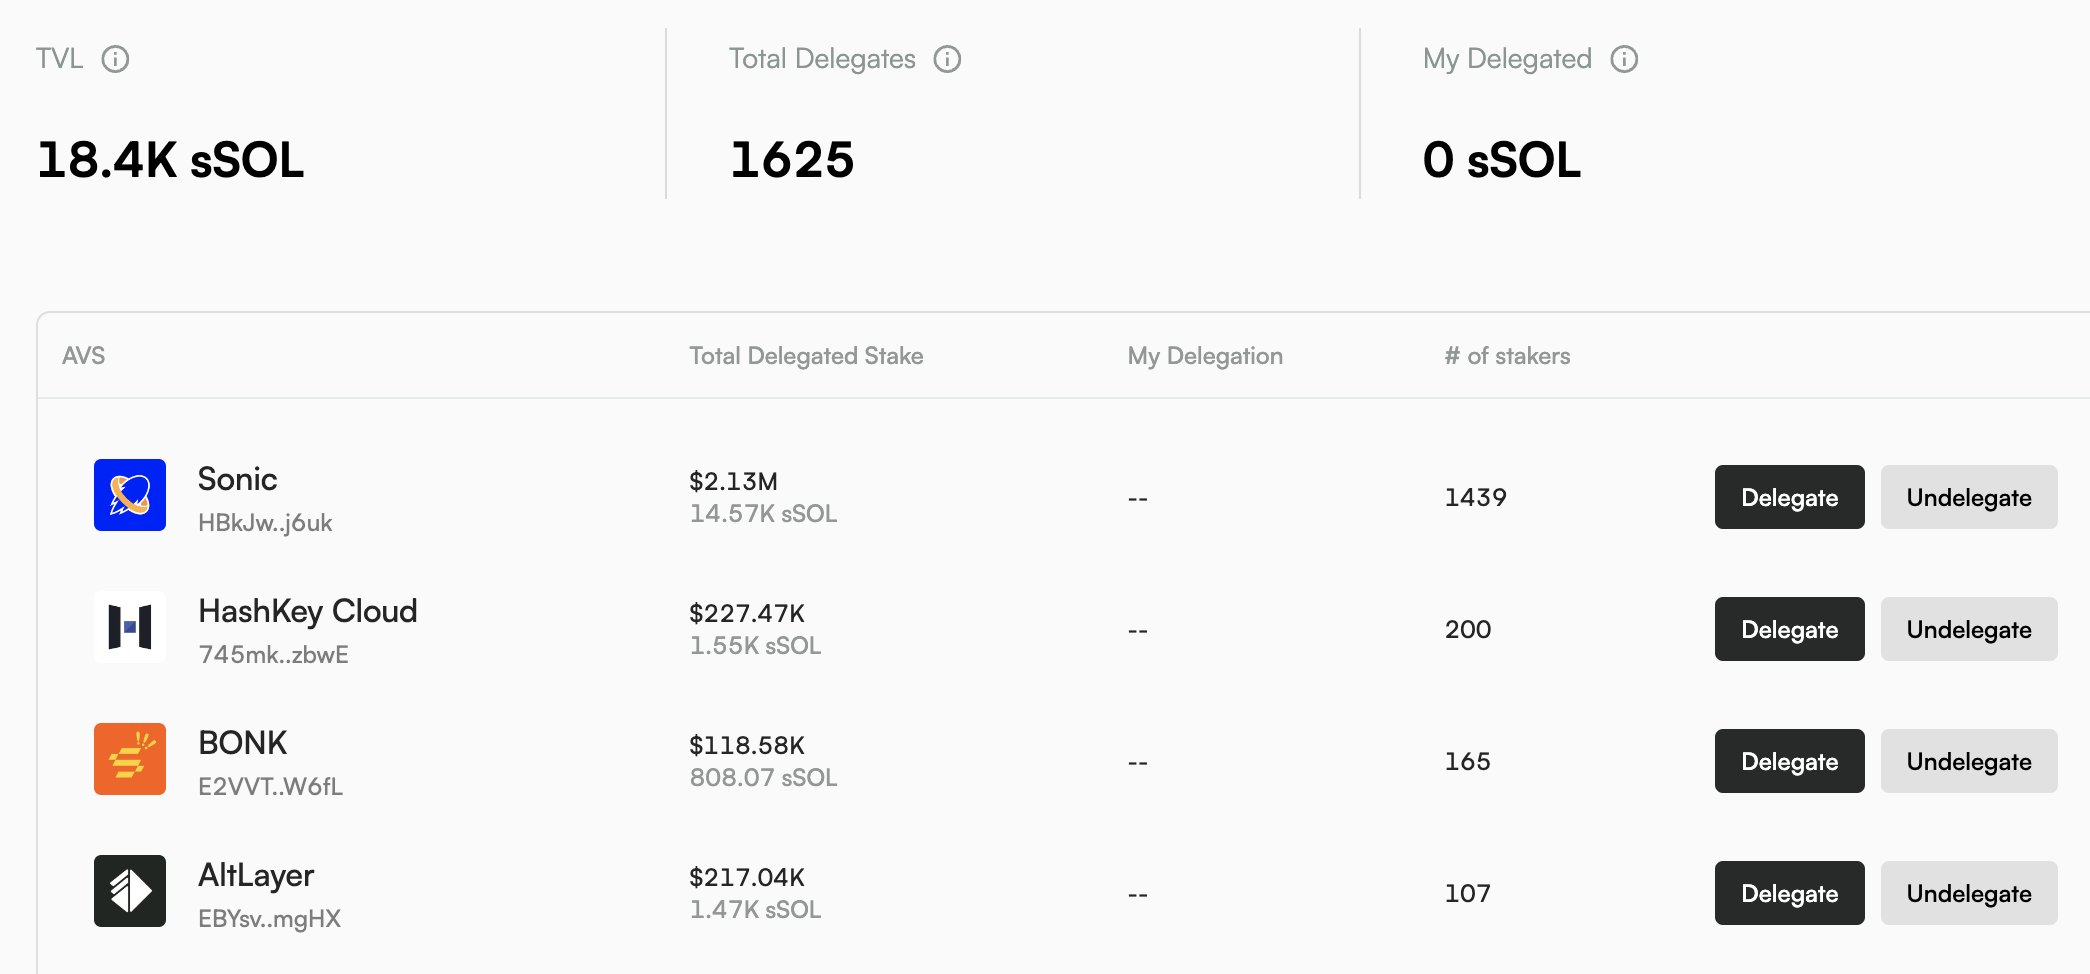The height and width of the screenshot is (974, 2090).
Task: Click the $227.47K stake value
Action: tap(747, 614)
